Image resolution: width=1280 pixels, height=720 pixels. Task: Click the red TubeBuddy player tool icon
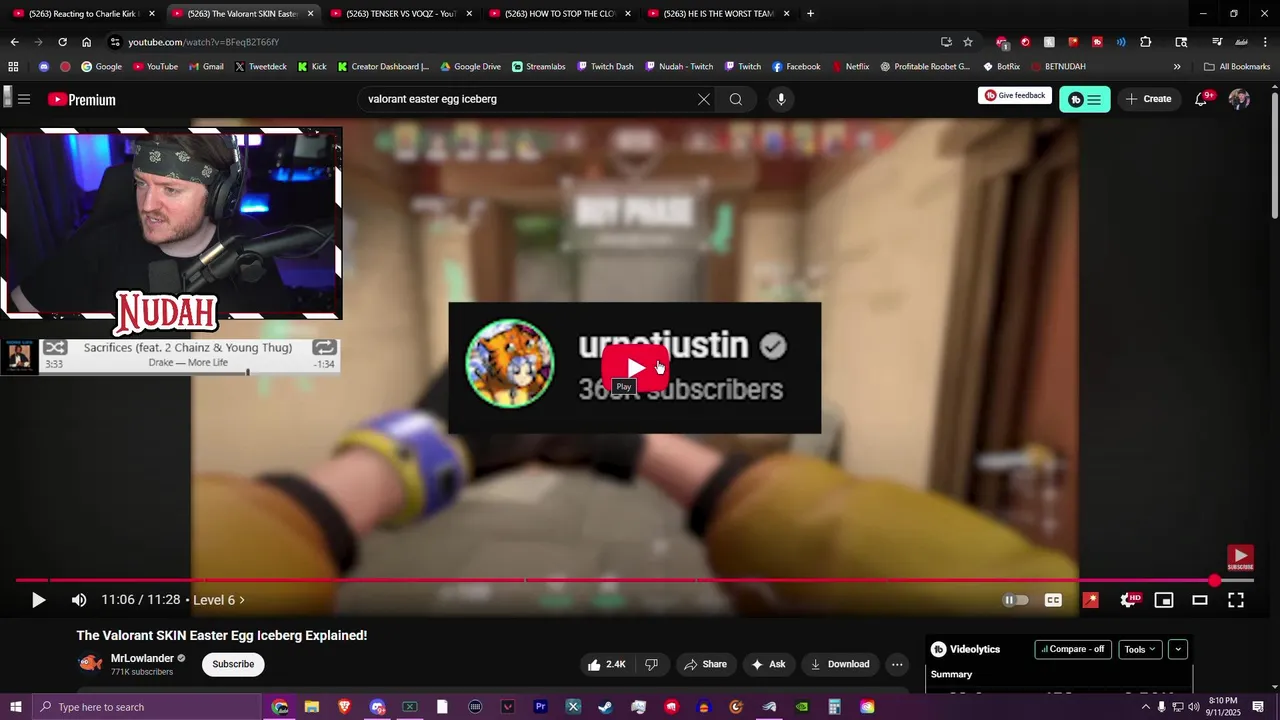point(1091,600)
